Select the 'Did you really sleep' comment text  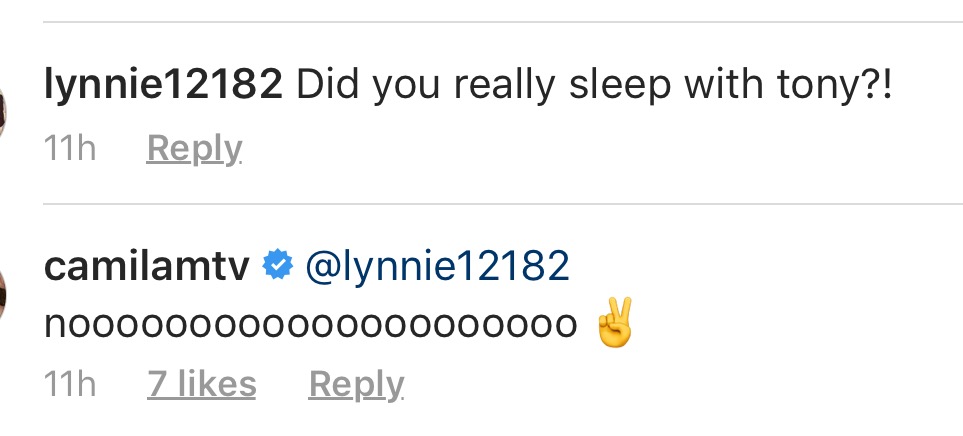click(594, 86)
